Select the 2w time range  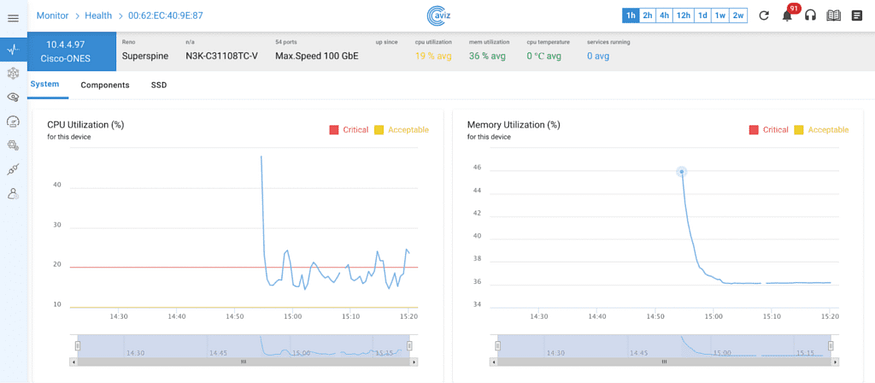pyautogui.click(x=738, y=16)
